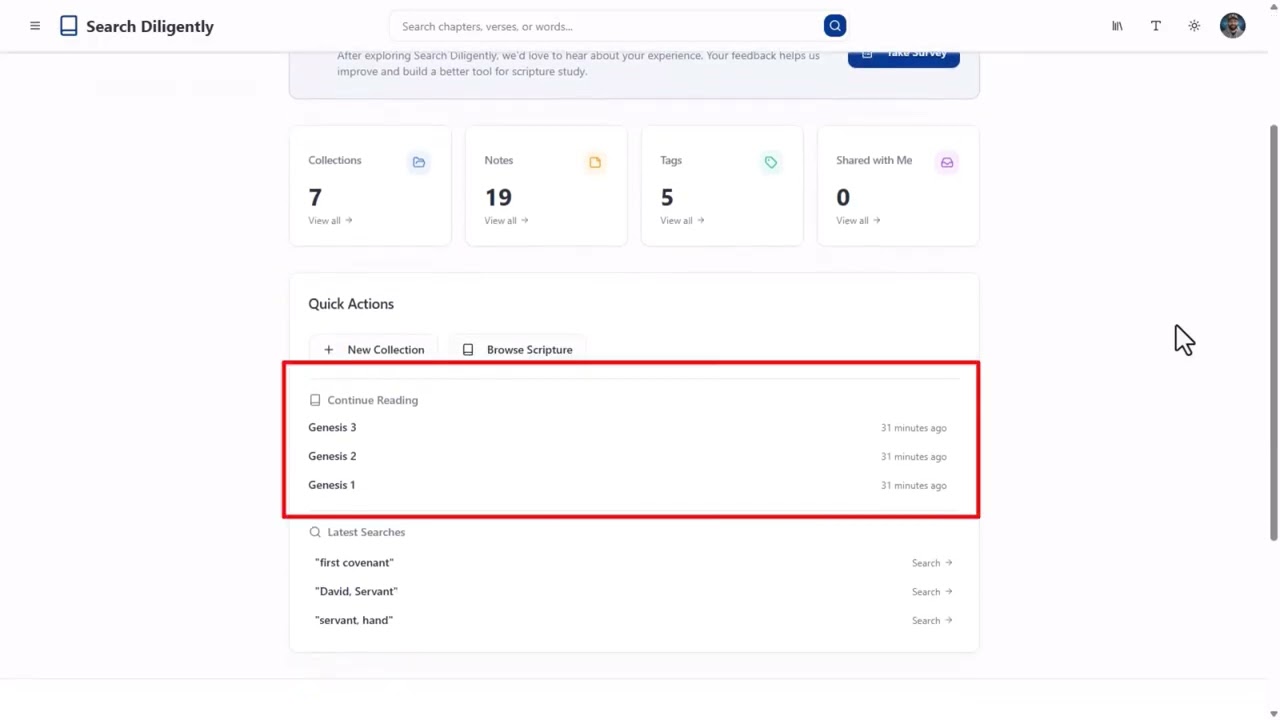
Task: Click the Shared with Me inbox icon
Action: coord(947,162)
